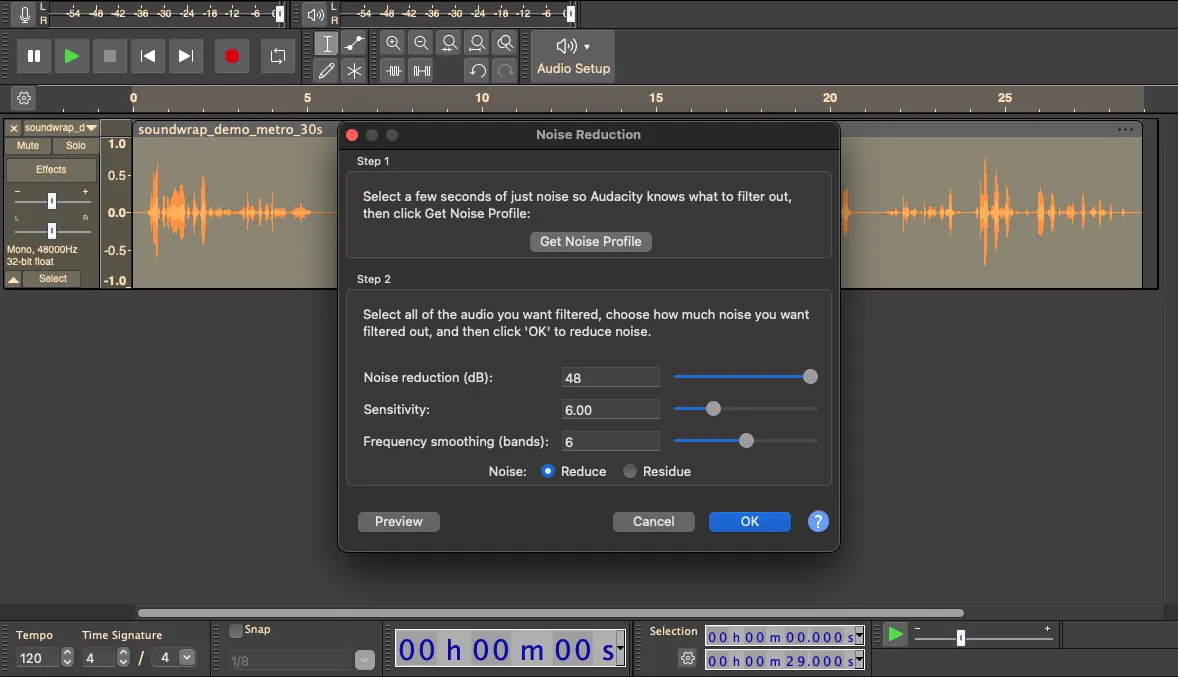
Task: Select the Selection (I-beam) tool
Action: (326, 44)
